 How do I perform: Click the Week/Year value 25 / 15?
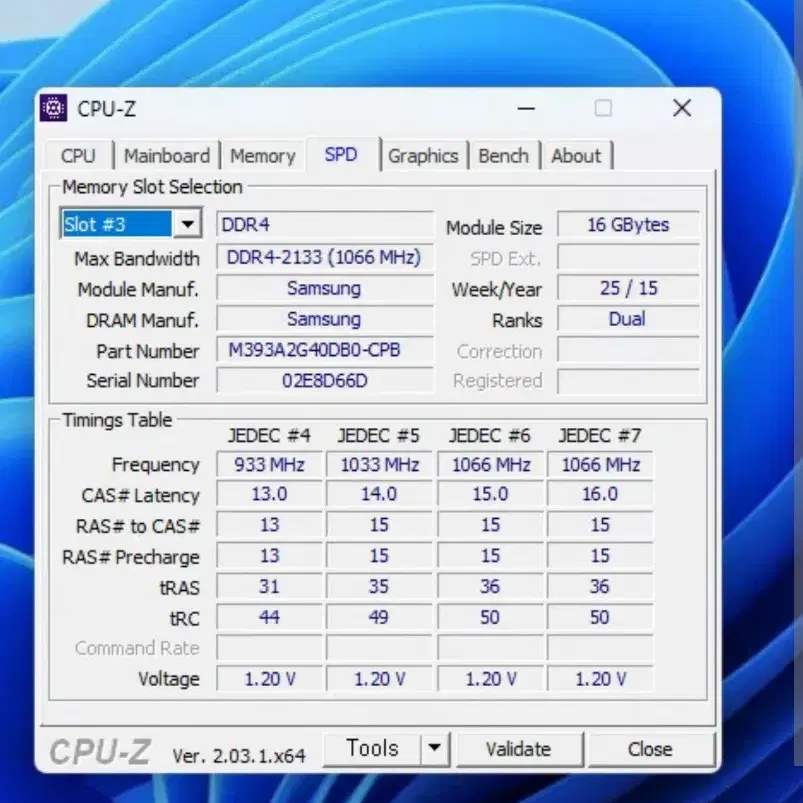tap(628, 288)
